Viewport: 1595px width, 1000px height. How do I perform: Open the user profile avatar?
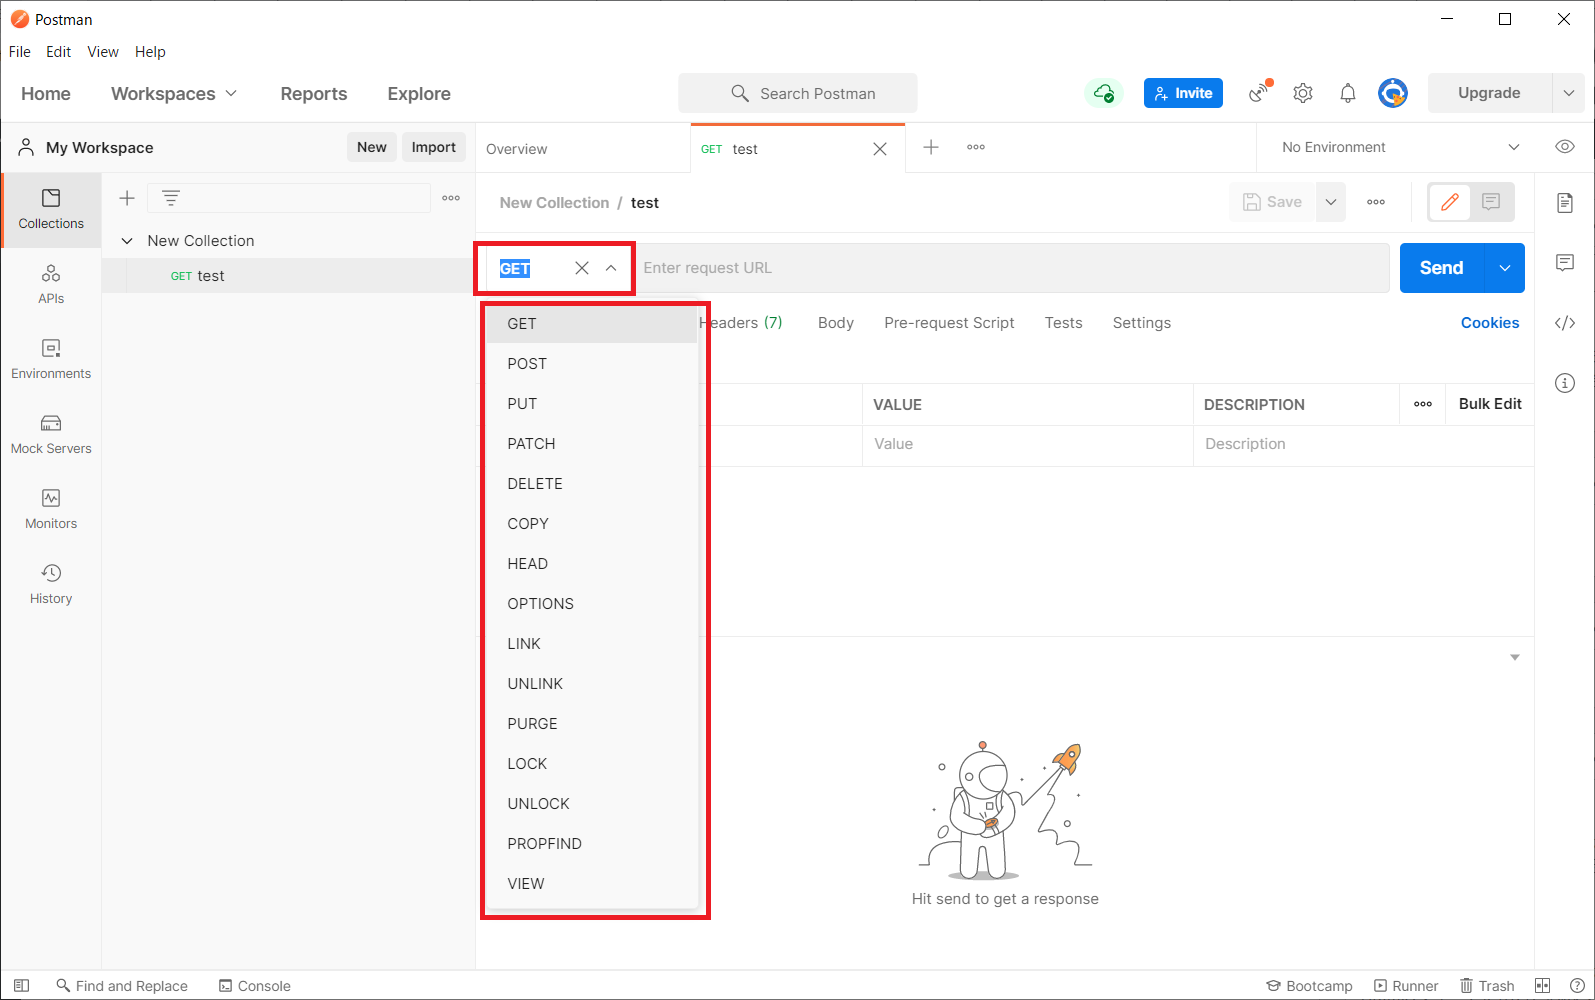pos(1393,93)
